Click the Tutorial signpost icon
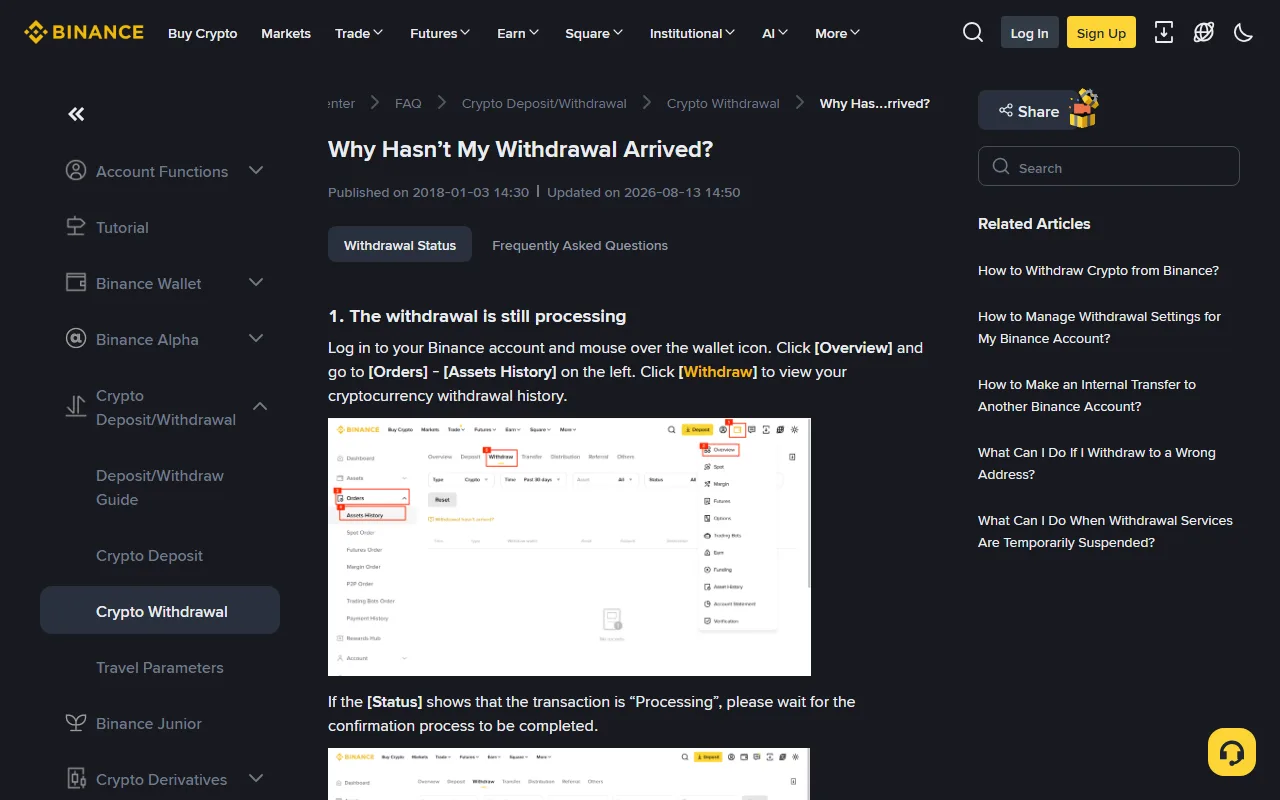This screenshot has height=800, width=1280. coord(76,227)
